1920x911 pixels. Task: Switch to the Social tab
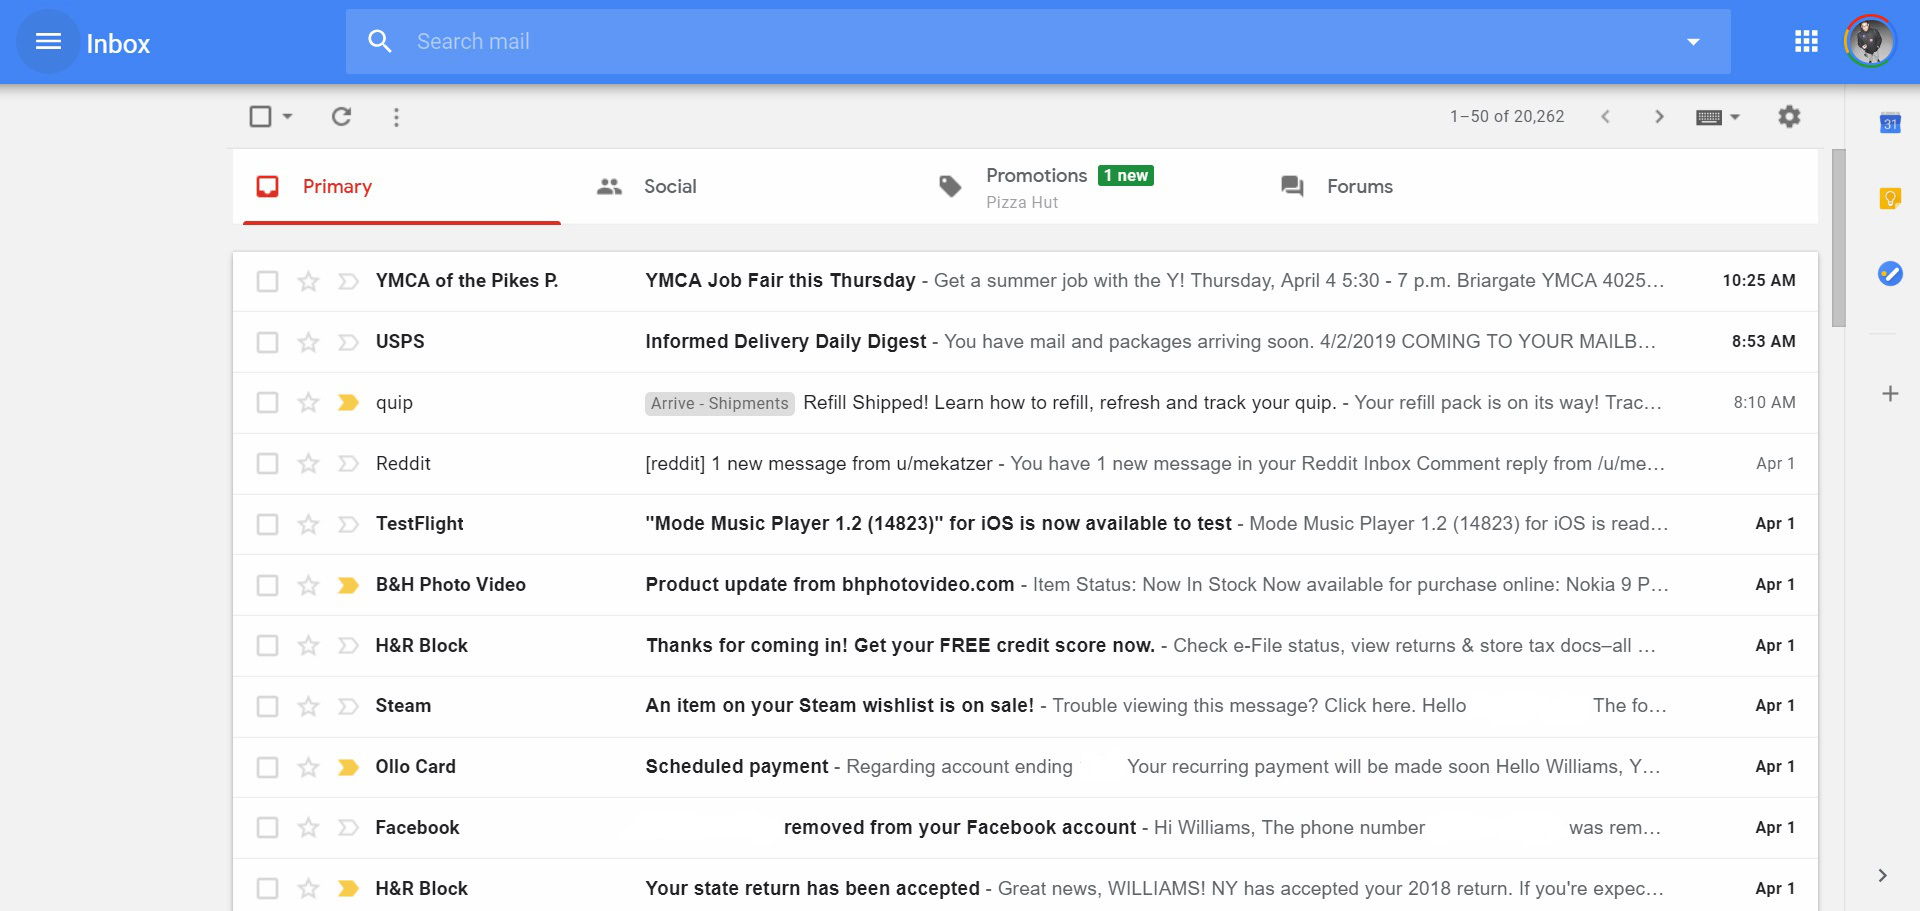669,187
